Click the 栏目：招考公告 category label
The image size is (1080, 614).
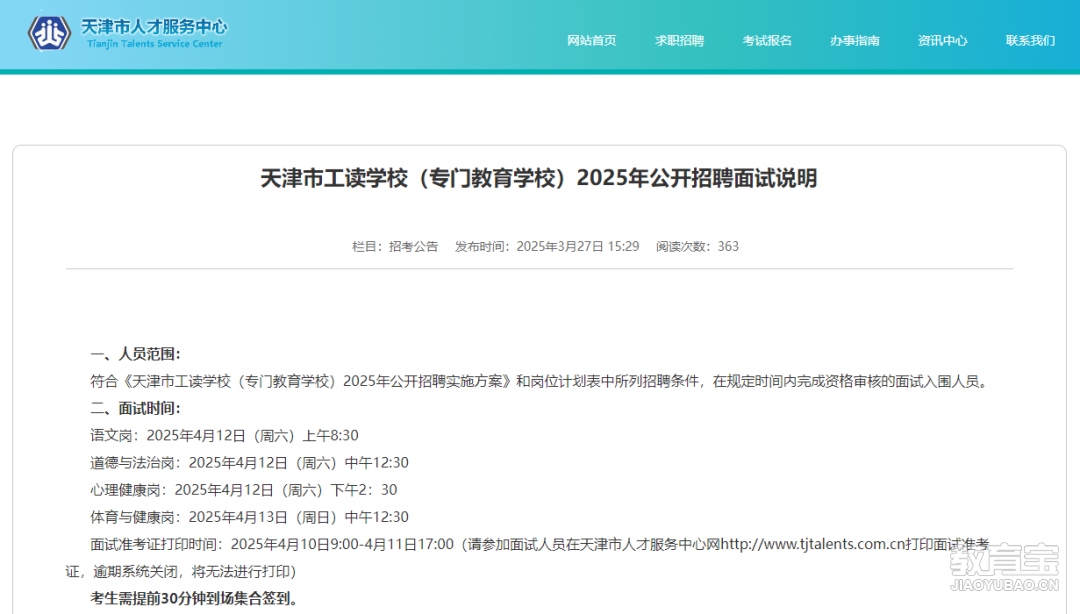point(395,247)
